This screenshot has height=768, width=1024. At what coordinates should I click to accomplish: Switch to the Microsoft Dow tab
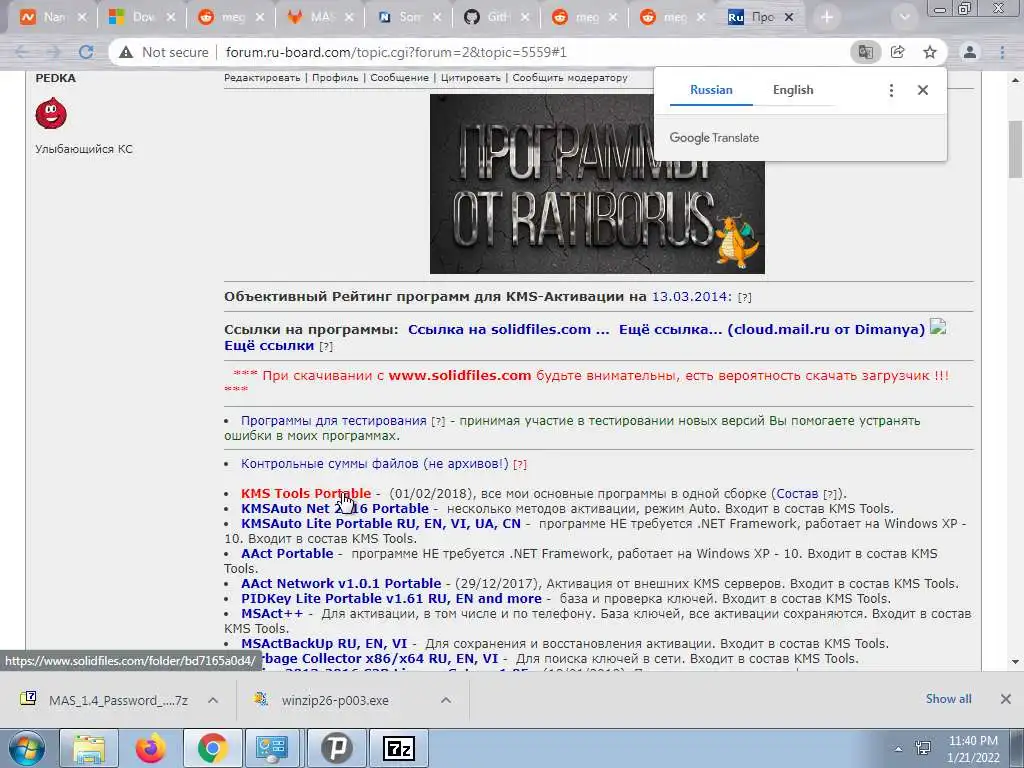tap(143, 18)
